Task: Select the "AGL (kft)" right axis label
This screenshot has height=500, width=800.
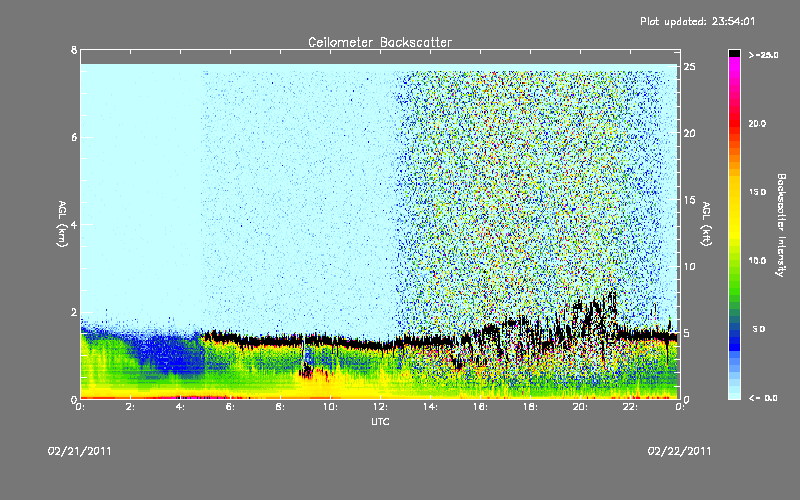Action: 706,224
